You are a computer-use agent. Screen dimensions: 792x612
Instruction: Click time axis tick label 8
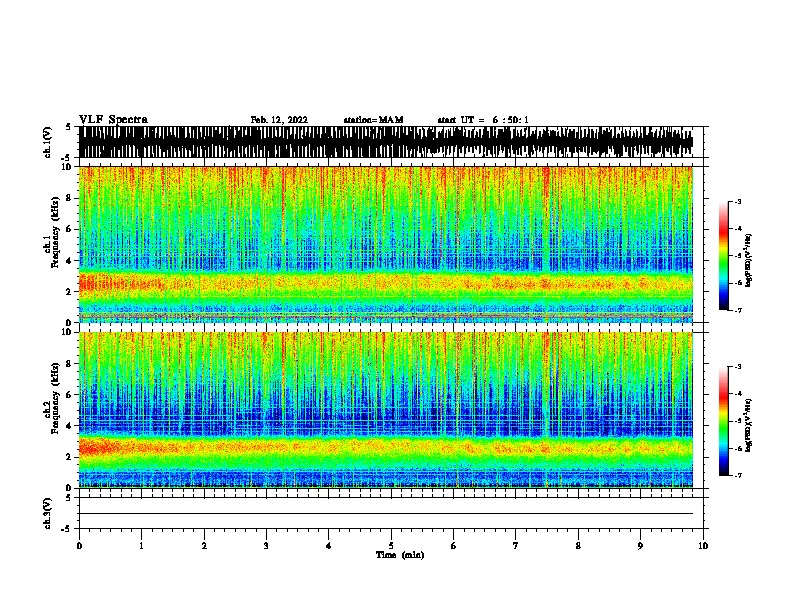[578, 546]
